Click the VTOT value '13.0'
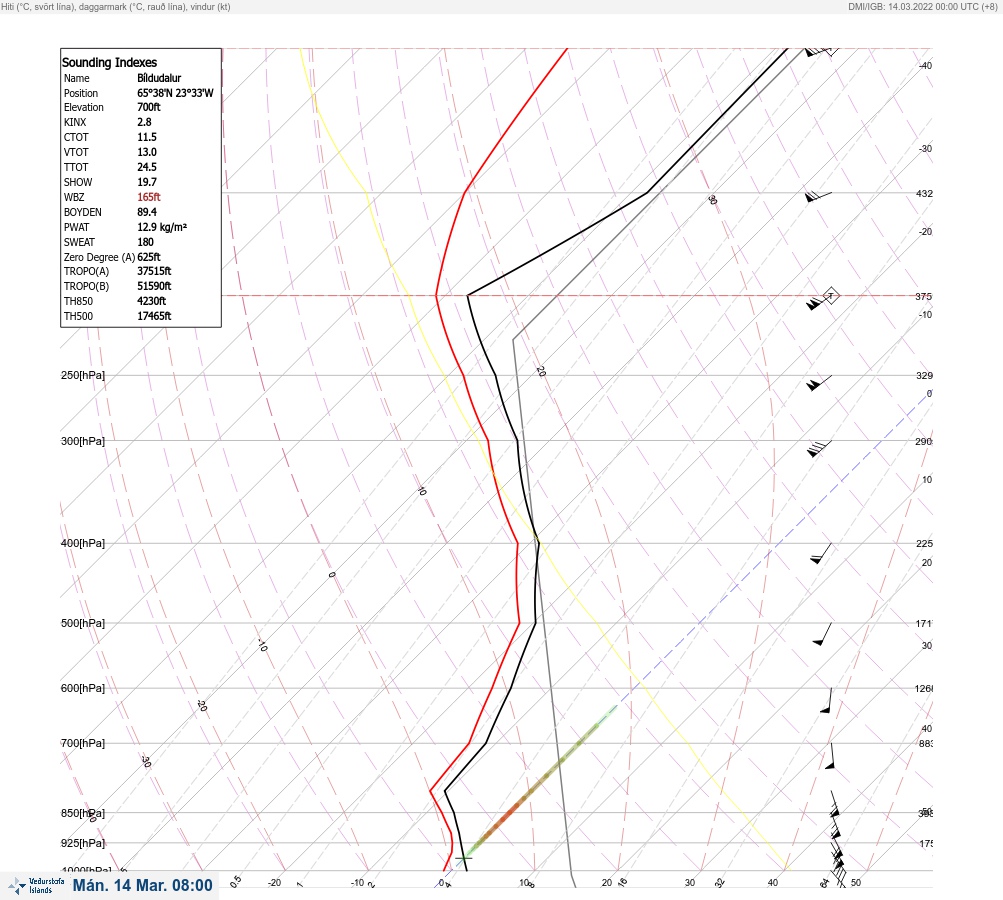 coord(147,152)
